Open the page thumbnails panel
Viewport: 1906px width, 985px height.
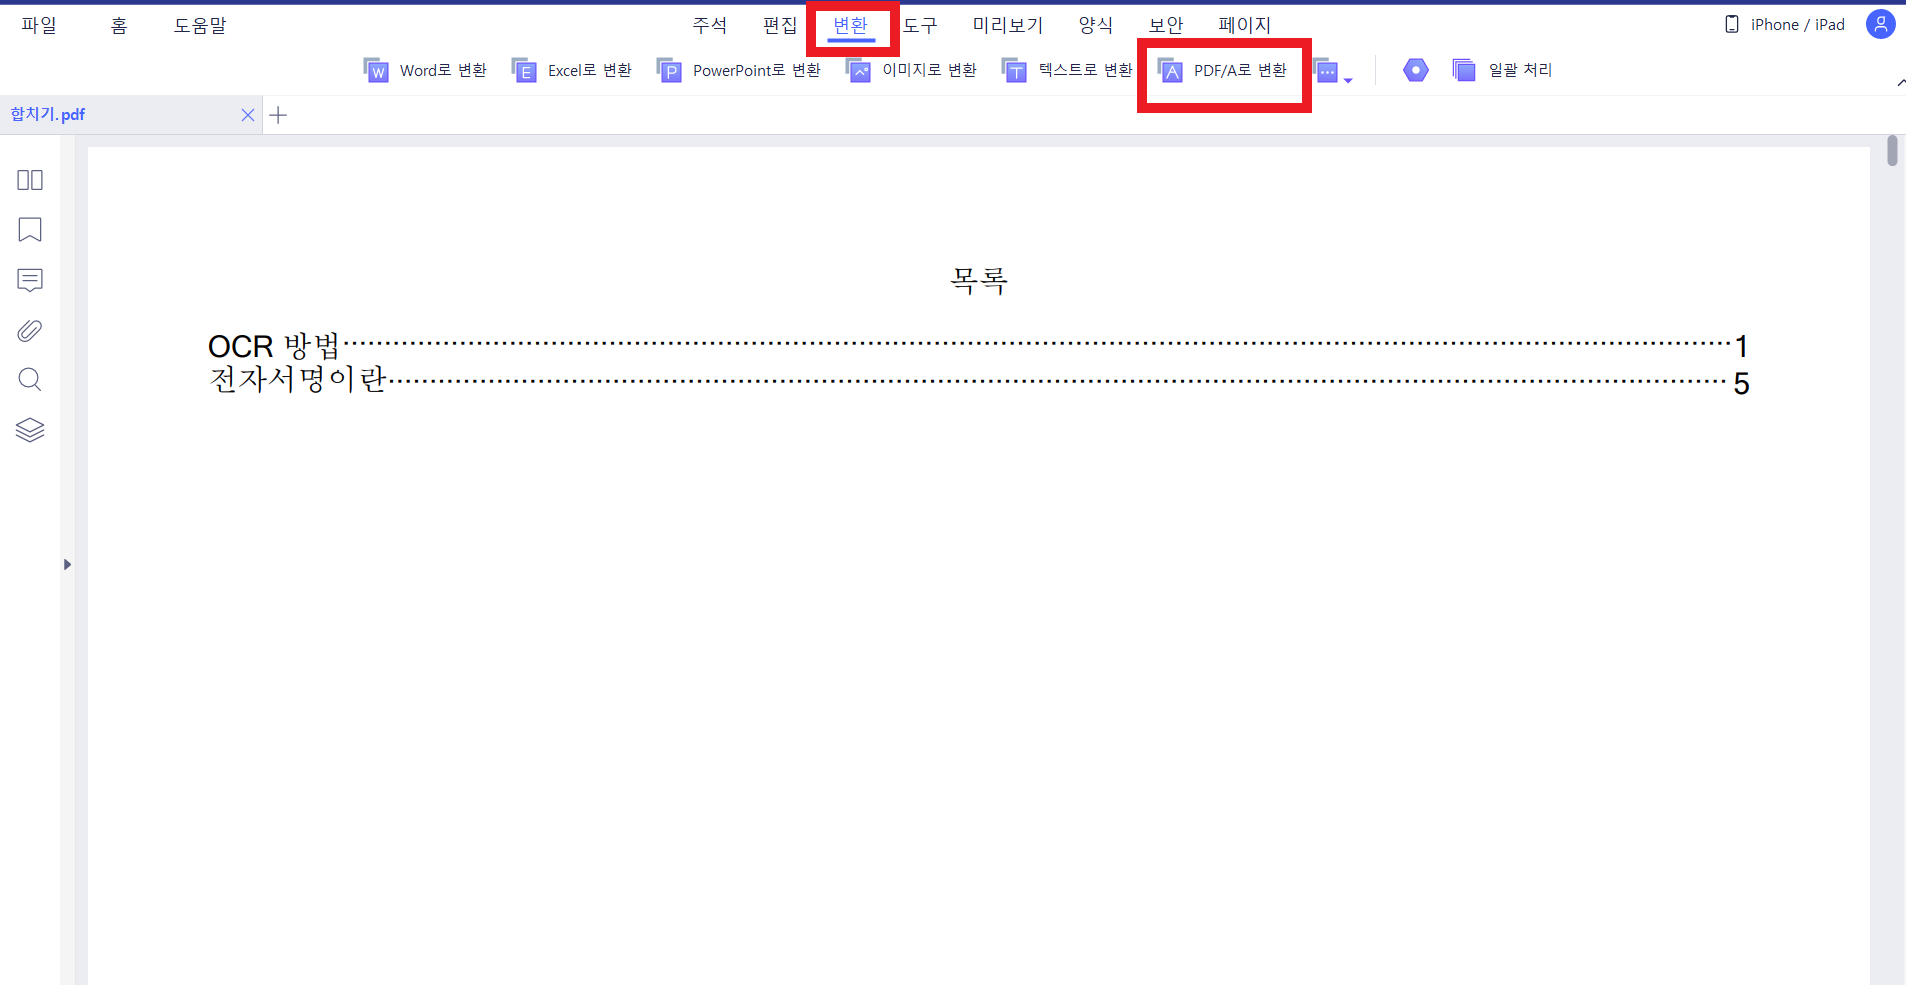(30, 180)
